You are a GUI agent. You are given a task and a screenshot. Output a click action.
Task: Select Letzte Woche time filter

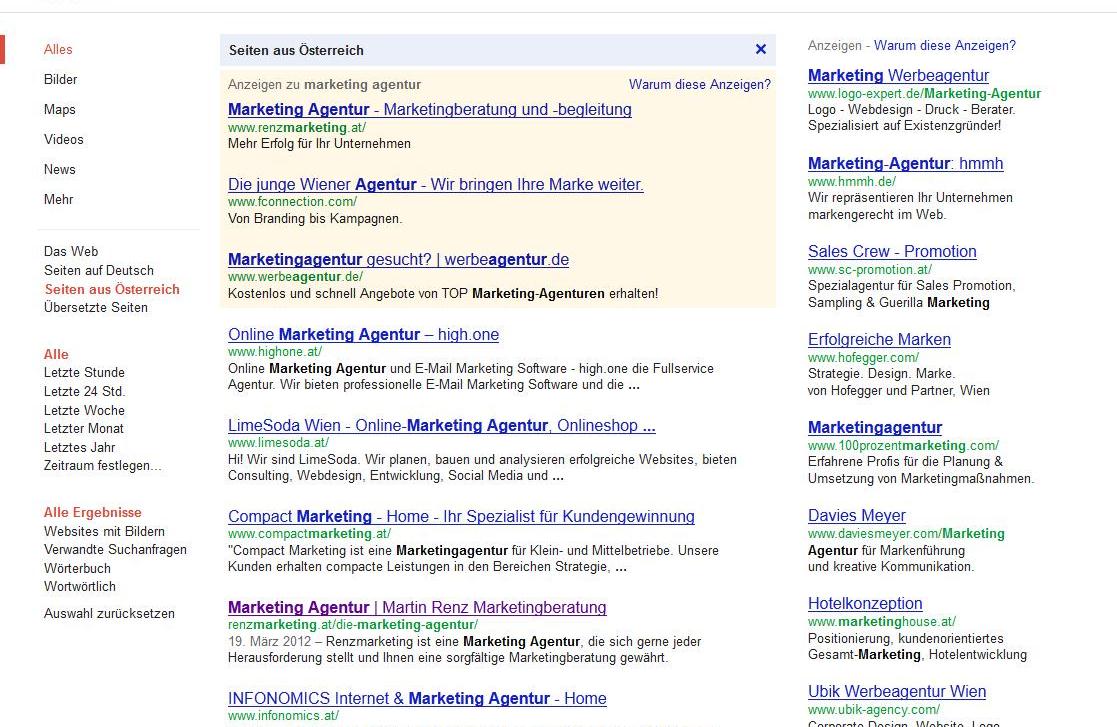tap(84, 409)
